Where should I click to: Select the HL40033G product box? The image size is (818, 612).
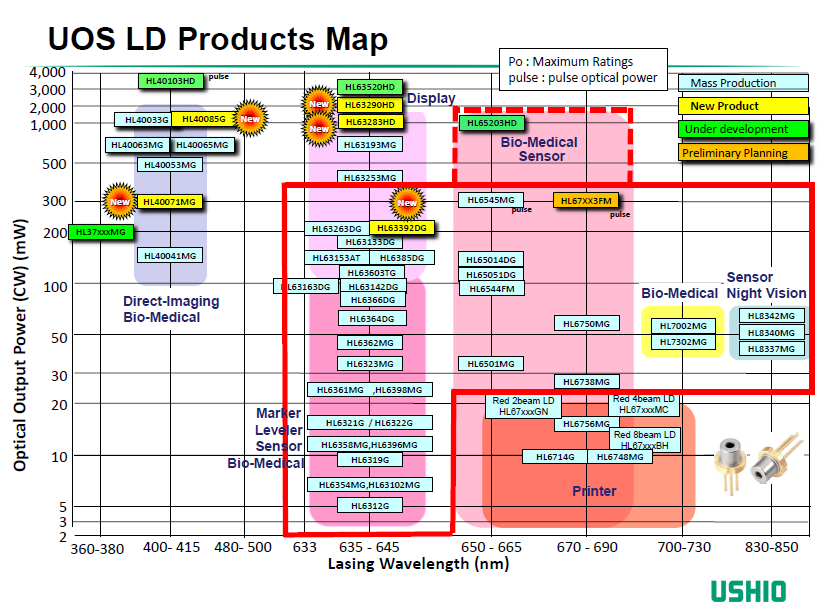coord(143,119)
